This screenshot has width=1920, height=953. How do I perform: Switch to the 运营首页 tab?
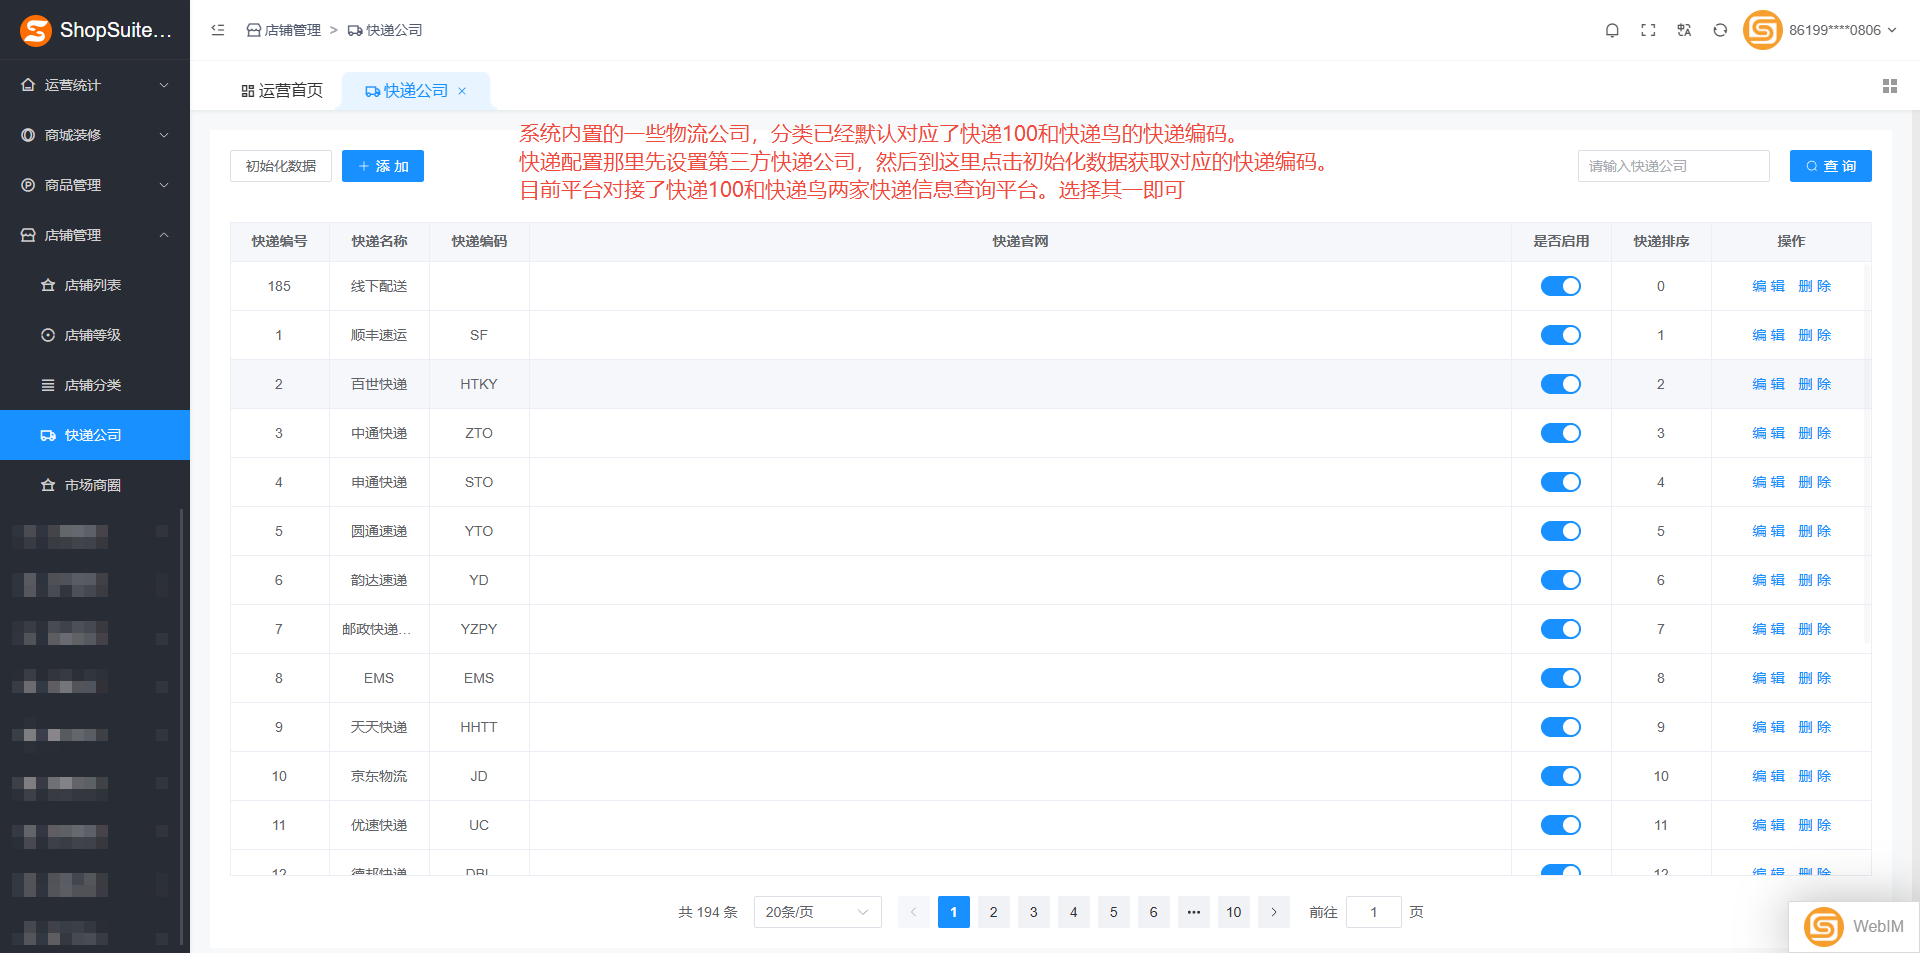pyautogui.click(x=282, y=91)
